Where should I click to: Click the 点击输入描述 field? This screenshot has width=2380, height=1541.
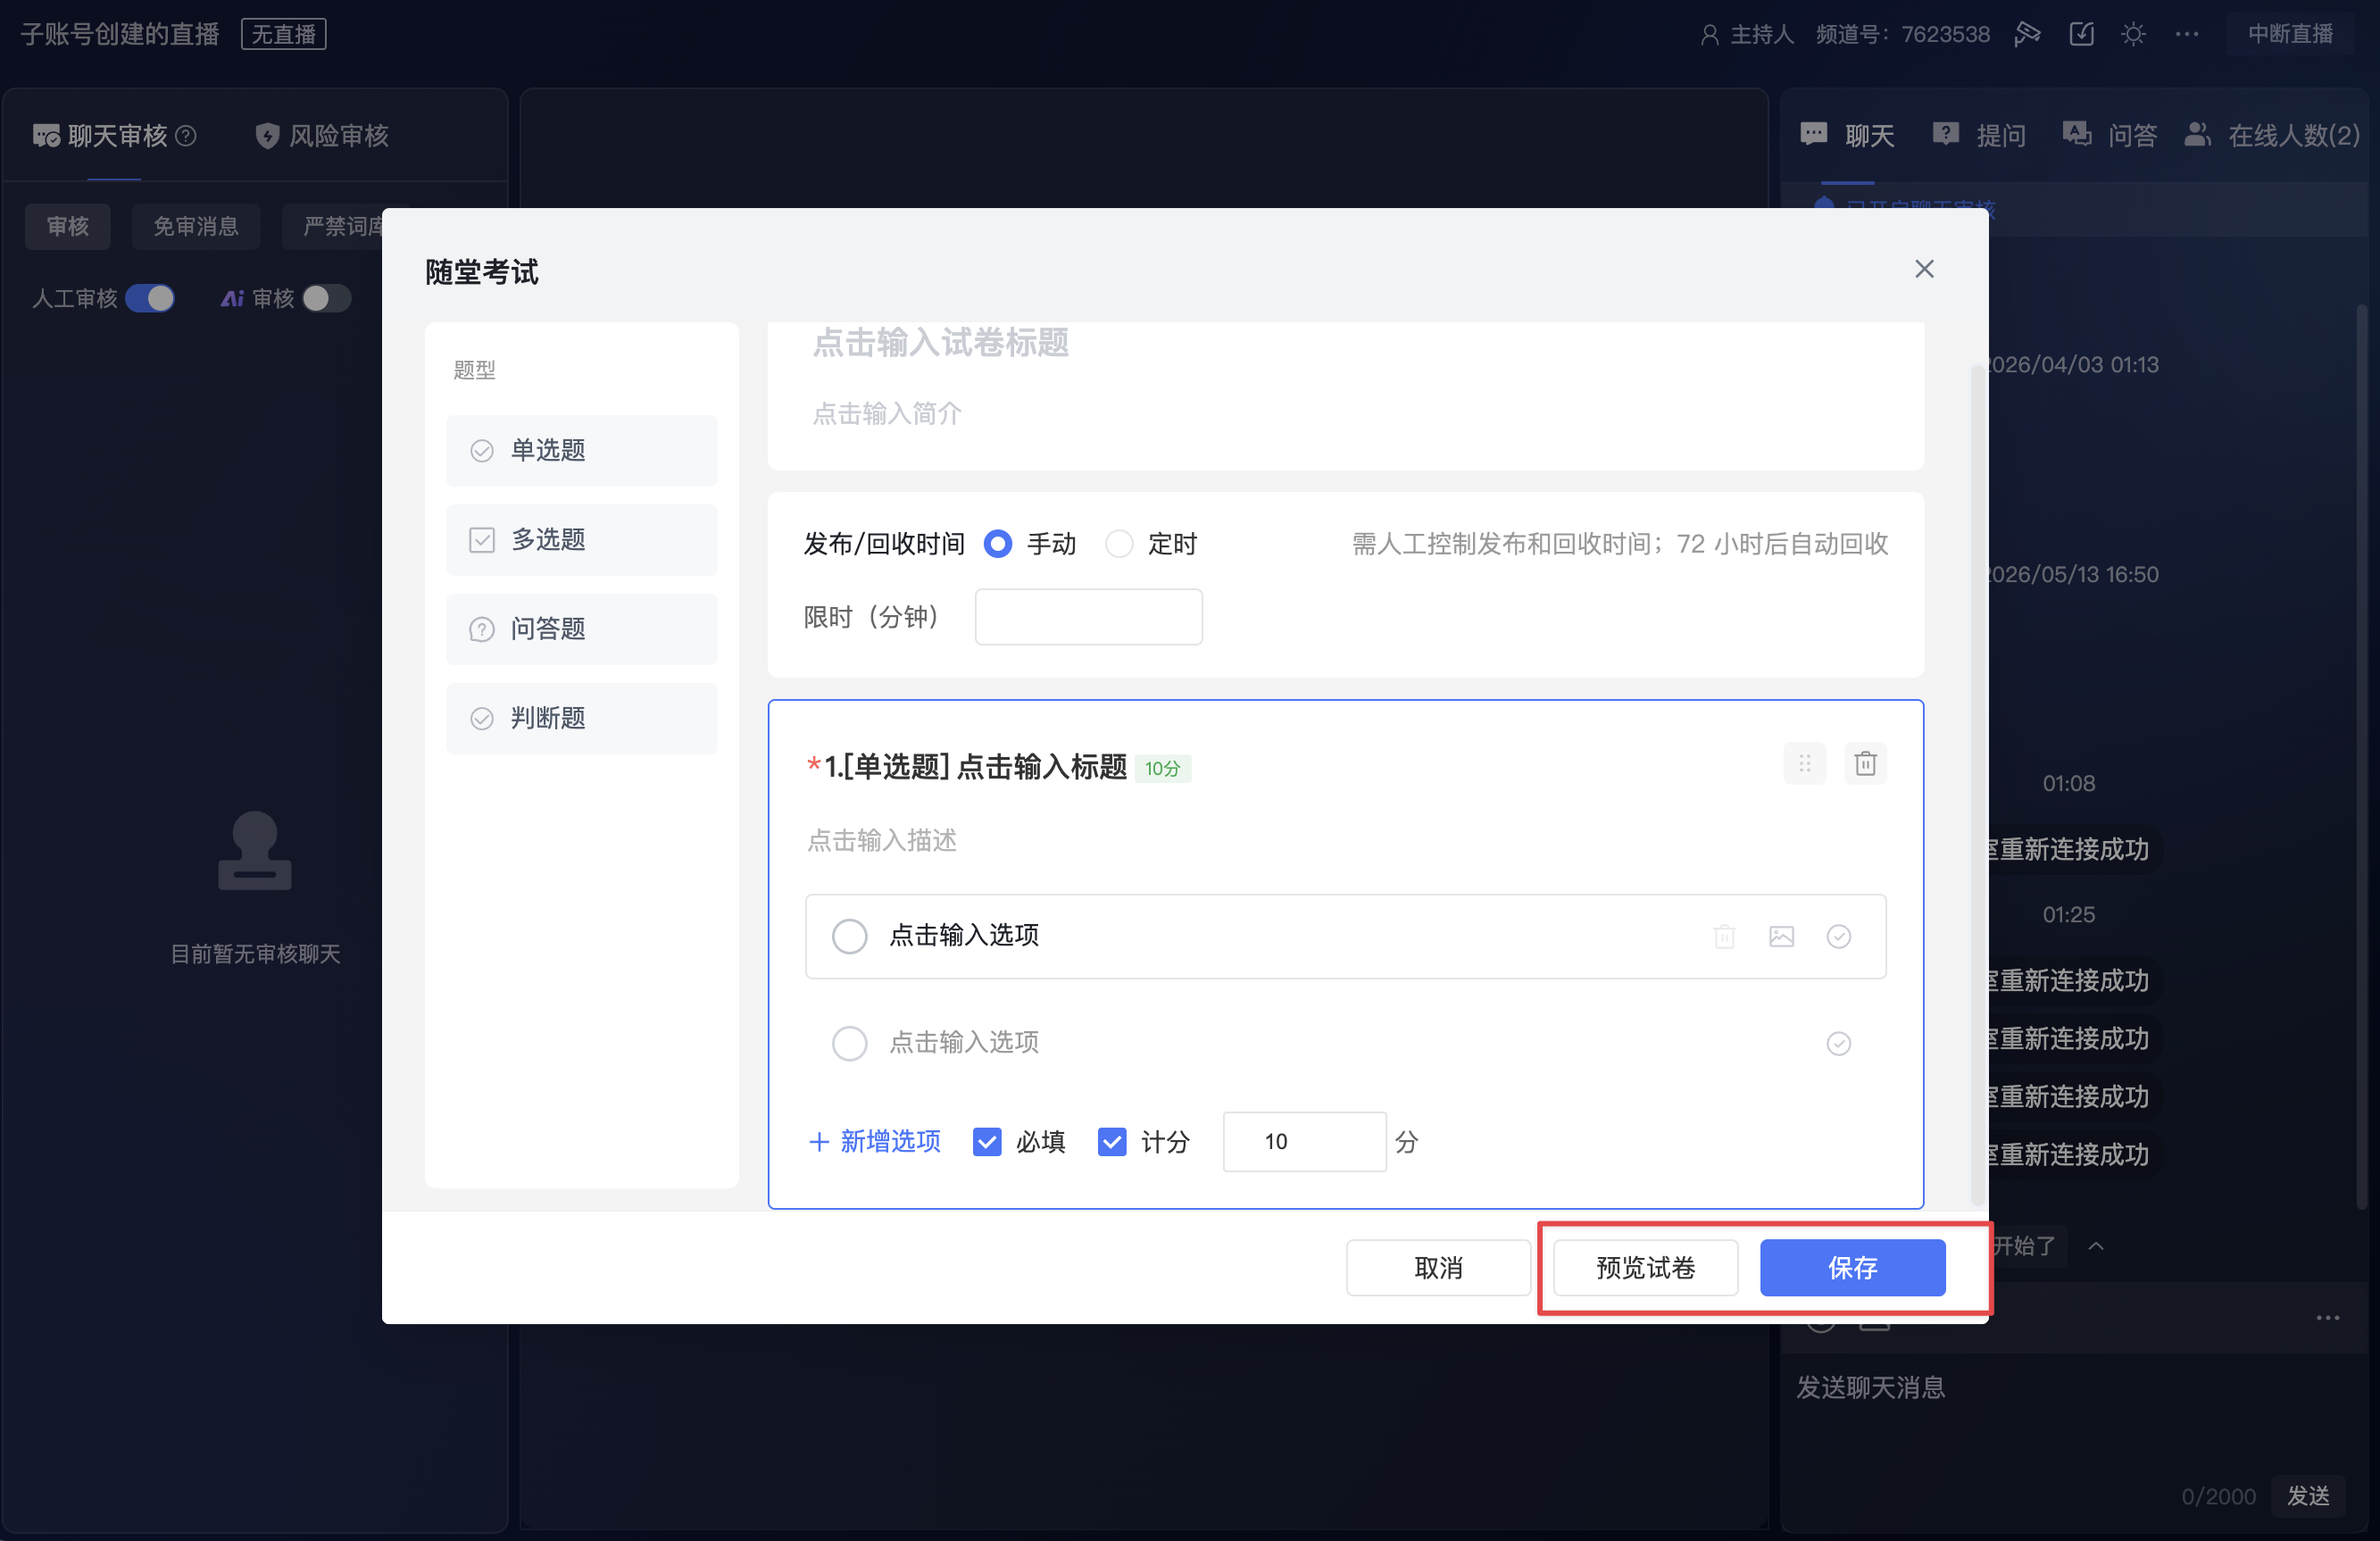[881, 840]
